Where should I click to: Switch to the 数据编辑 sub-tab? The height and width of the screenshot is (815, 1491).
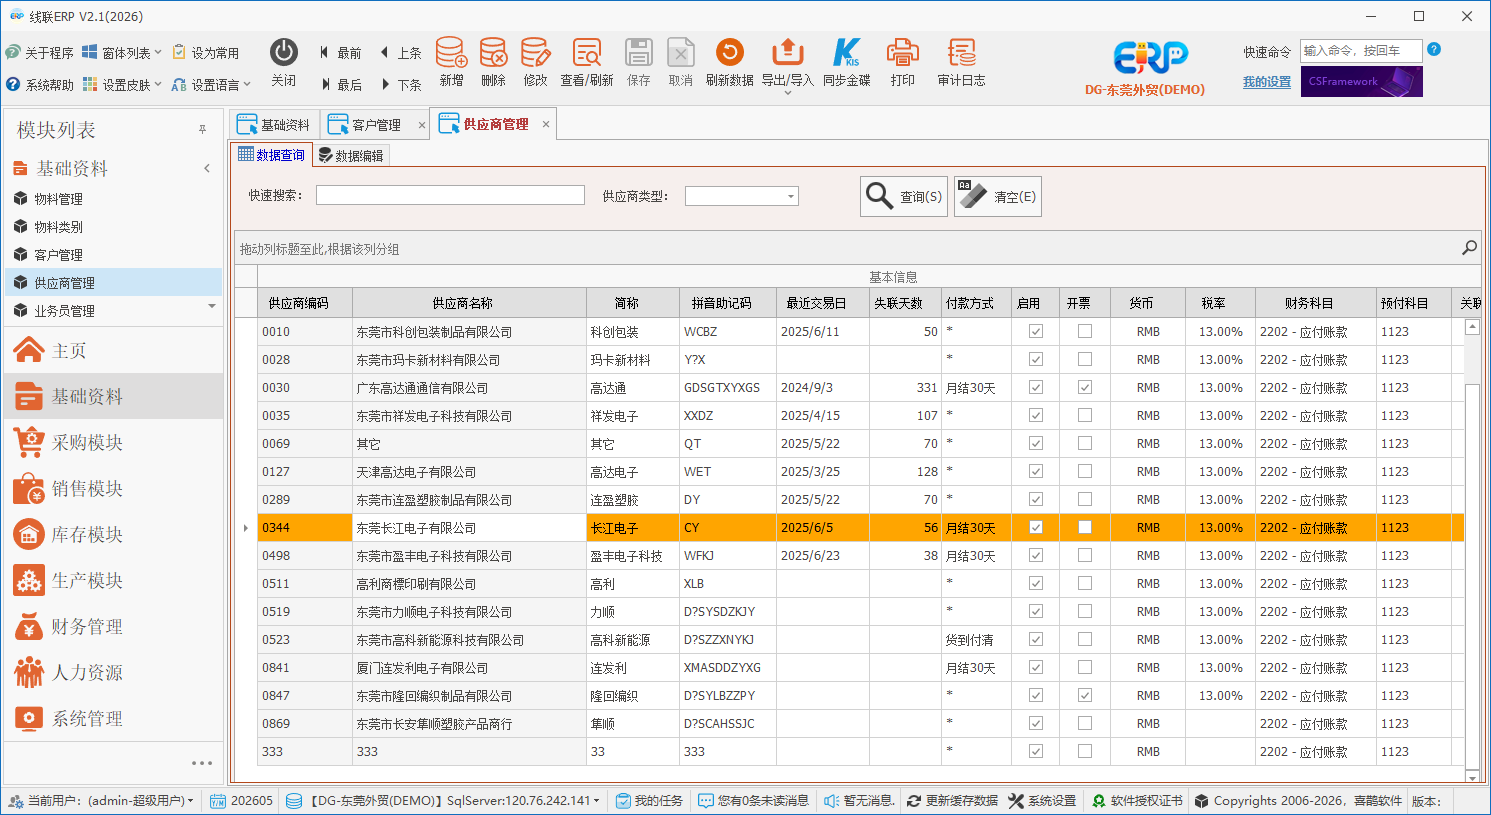click(351, 155)
